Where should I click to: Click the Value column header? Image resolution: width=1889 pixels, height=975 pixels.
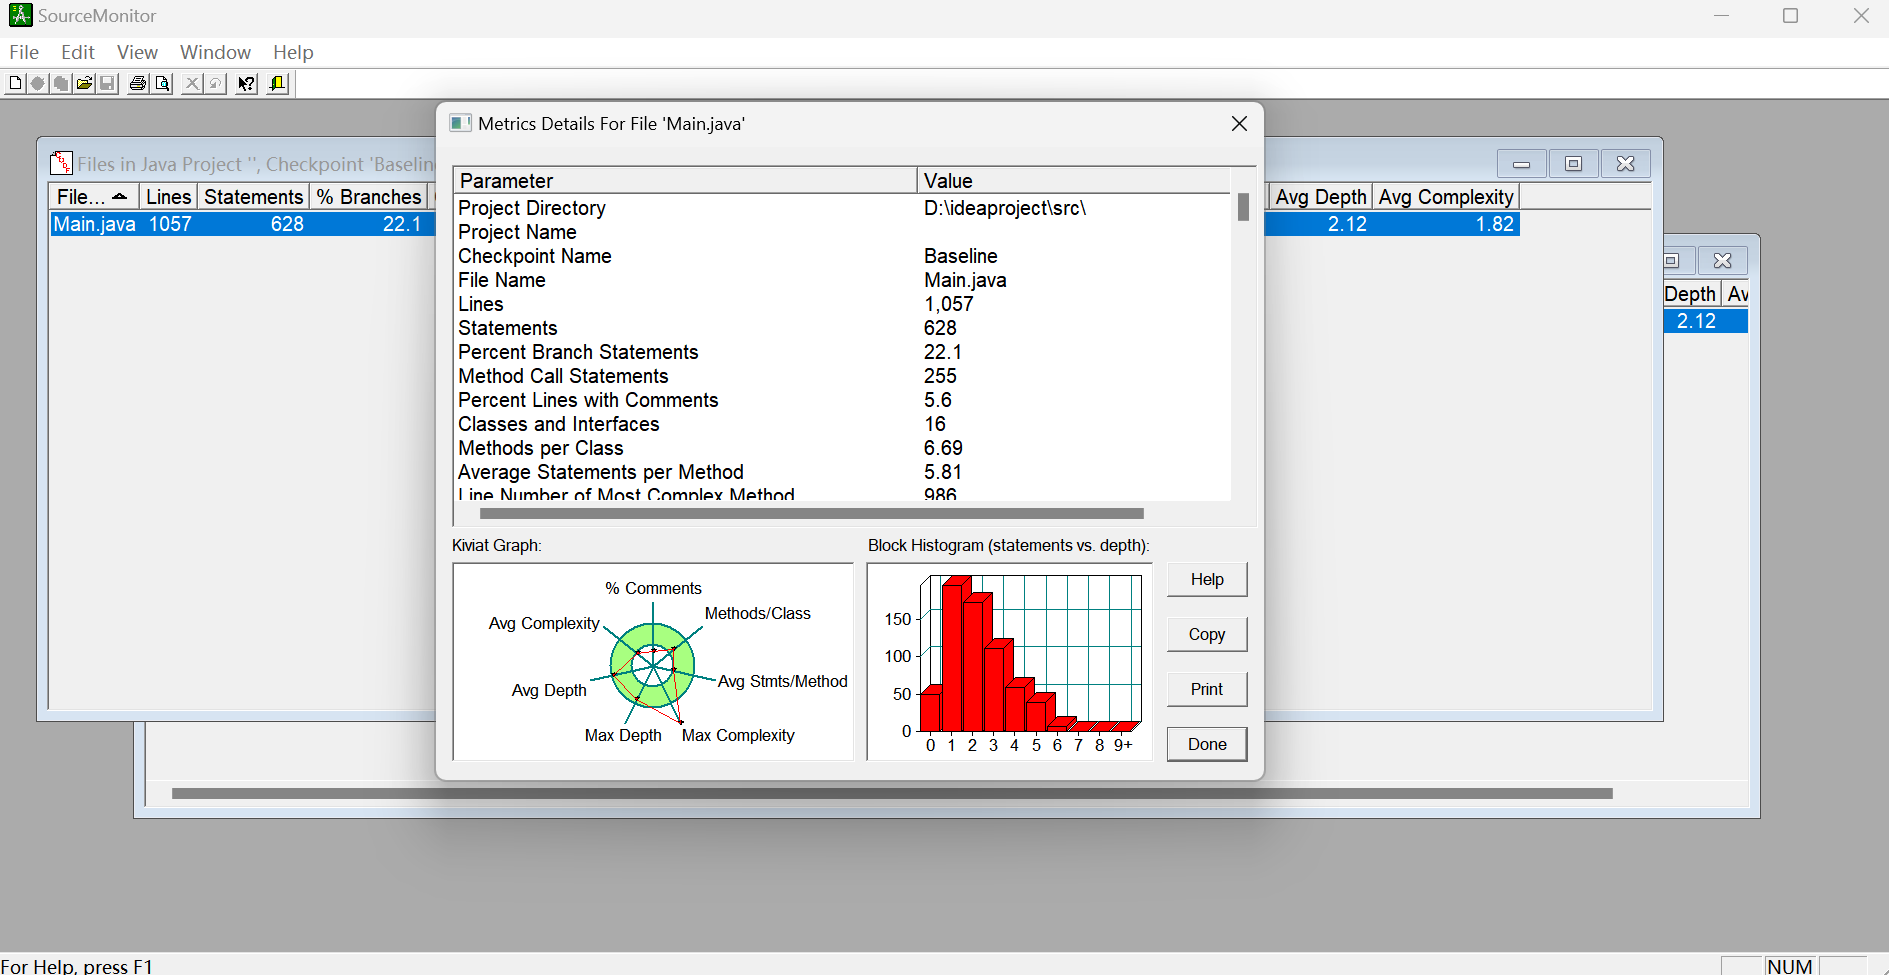1074,181
